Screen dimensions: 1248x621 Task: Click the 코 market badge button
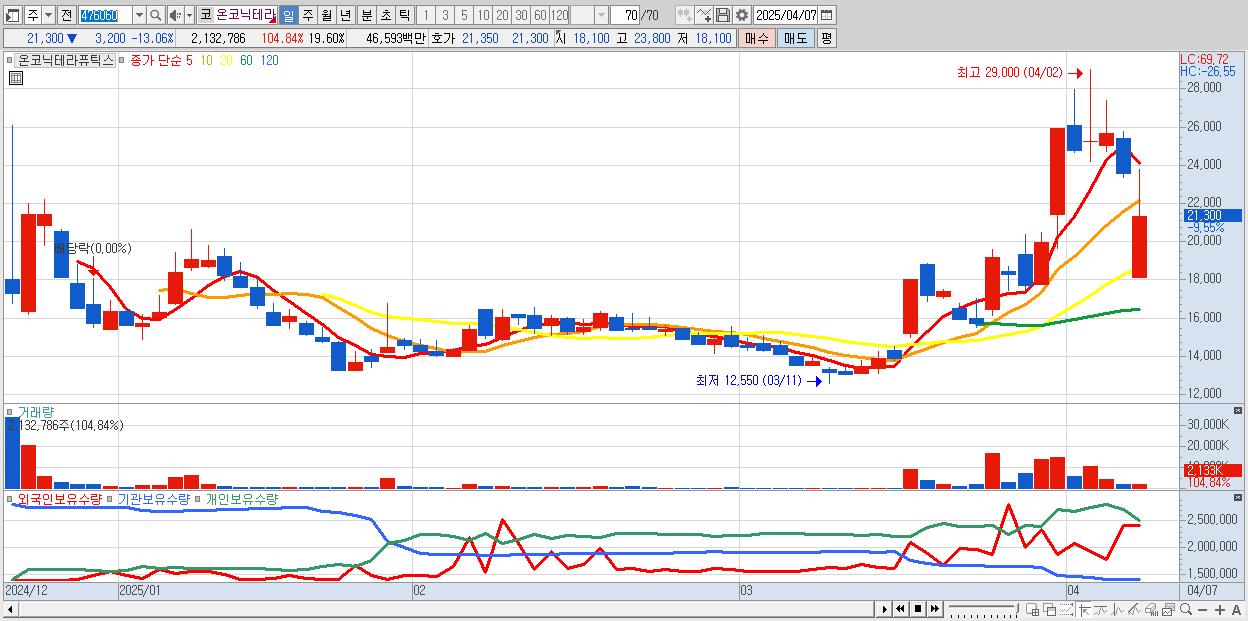[x=205, y=15]
